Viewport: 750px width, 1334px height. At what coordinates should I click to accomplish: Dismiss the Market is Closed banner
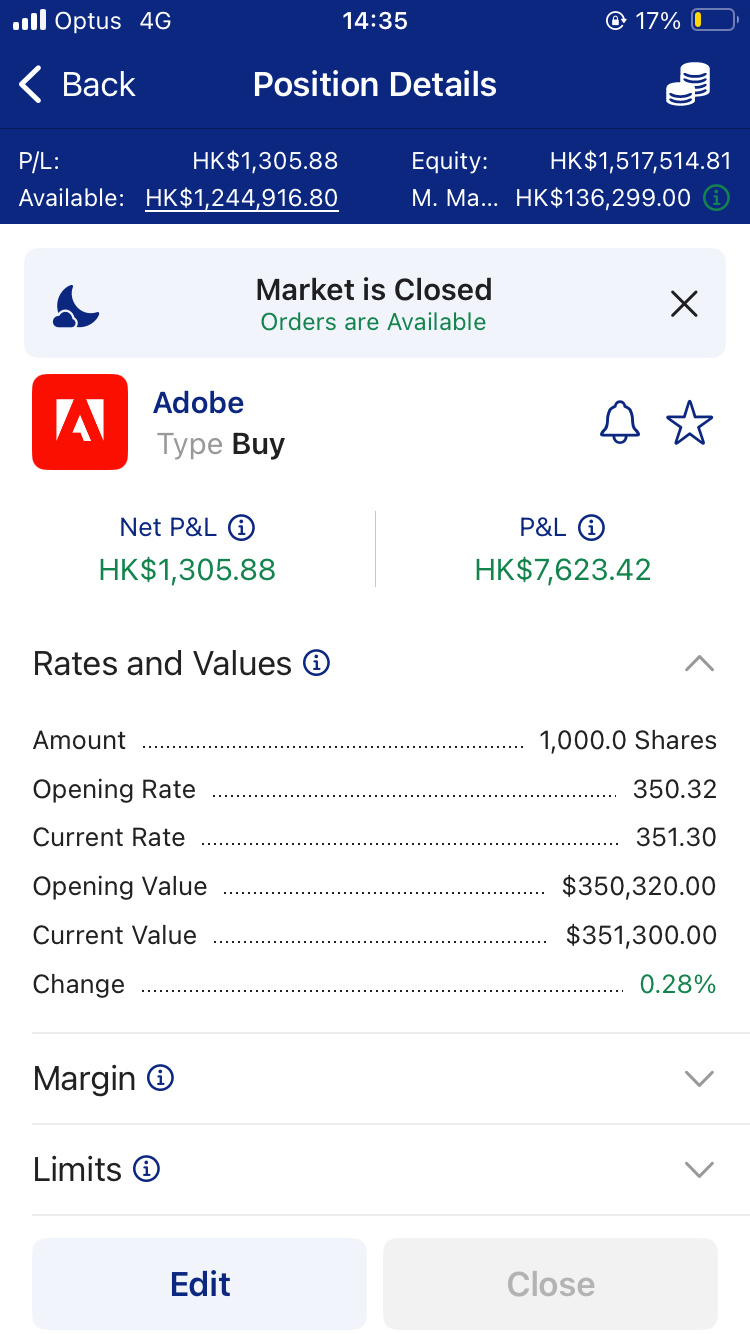[684, 304]
